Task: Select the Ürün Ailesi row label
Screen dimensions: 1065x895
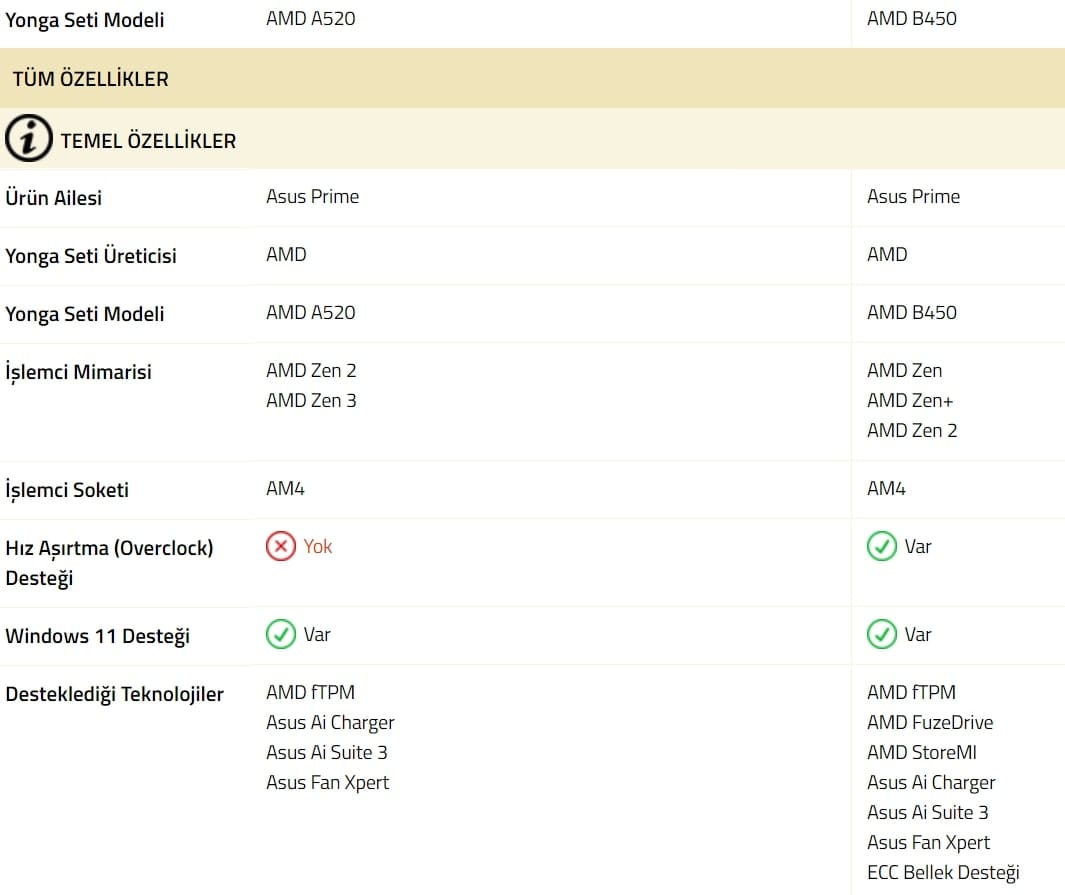Action: click(x=54, y=198)
